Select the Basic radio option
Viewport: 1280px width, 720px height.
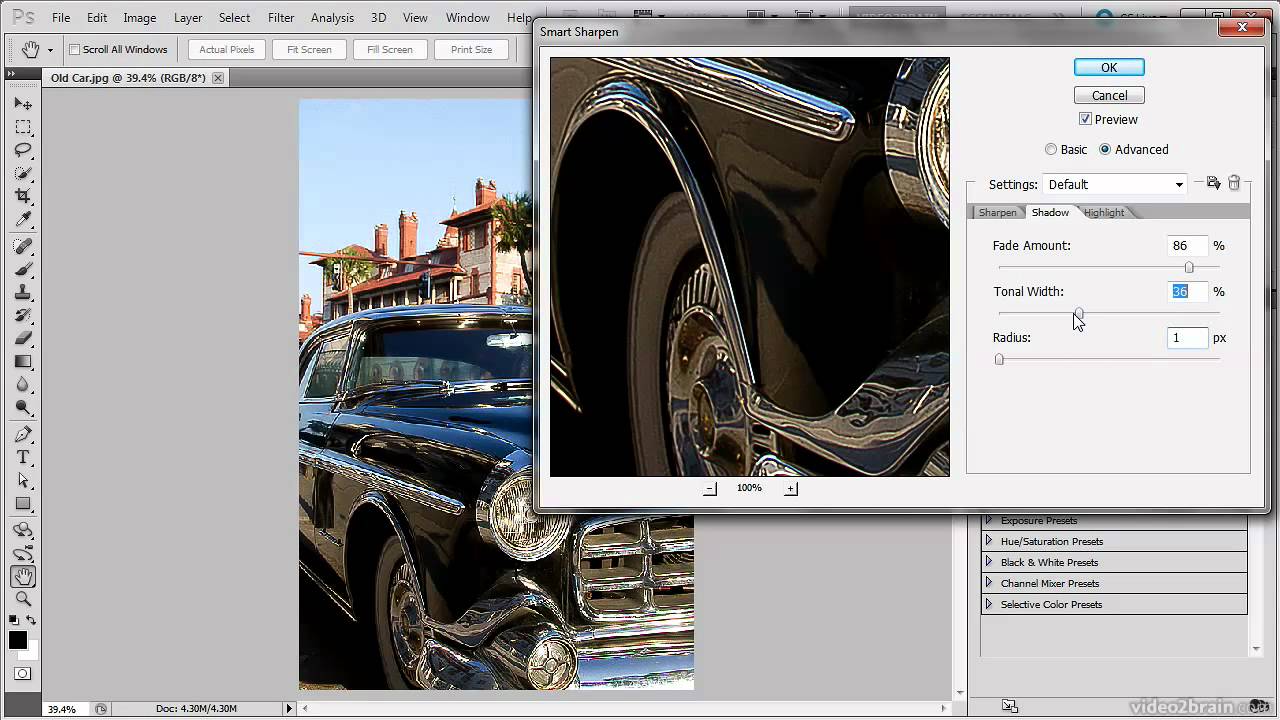(1050, 149)
